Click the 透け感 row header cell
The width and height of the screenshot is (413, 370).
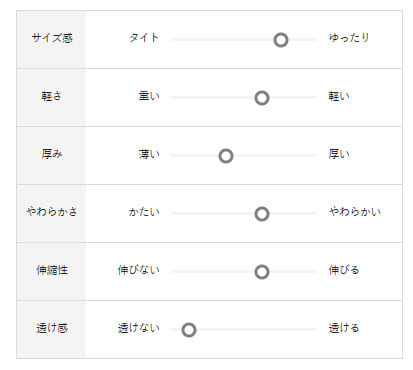pyautogui.click(x=51, y=330)
